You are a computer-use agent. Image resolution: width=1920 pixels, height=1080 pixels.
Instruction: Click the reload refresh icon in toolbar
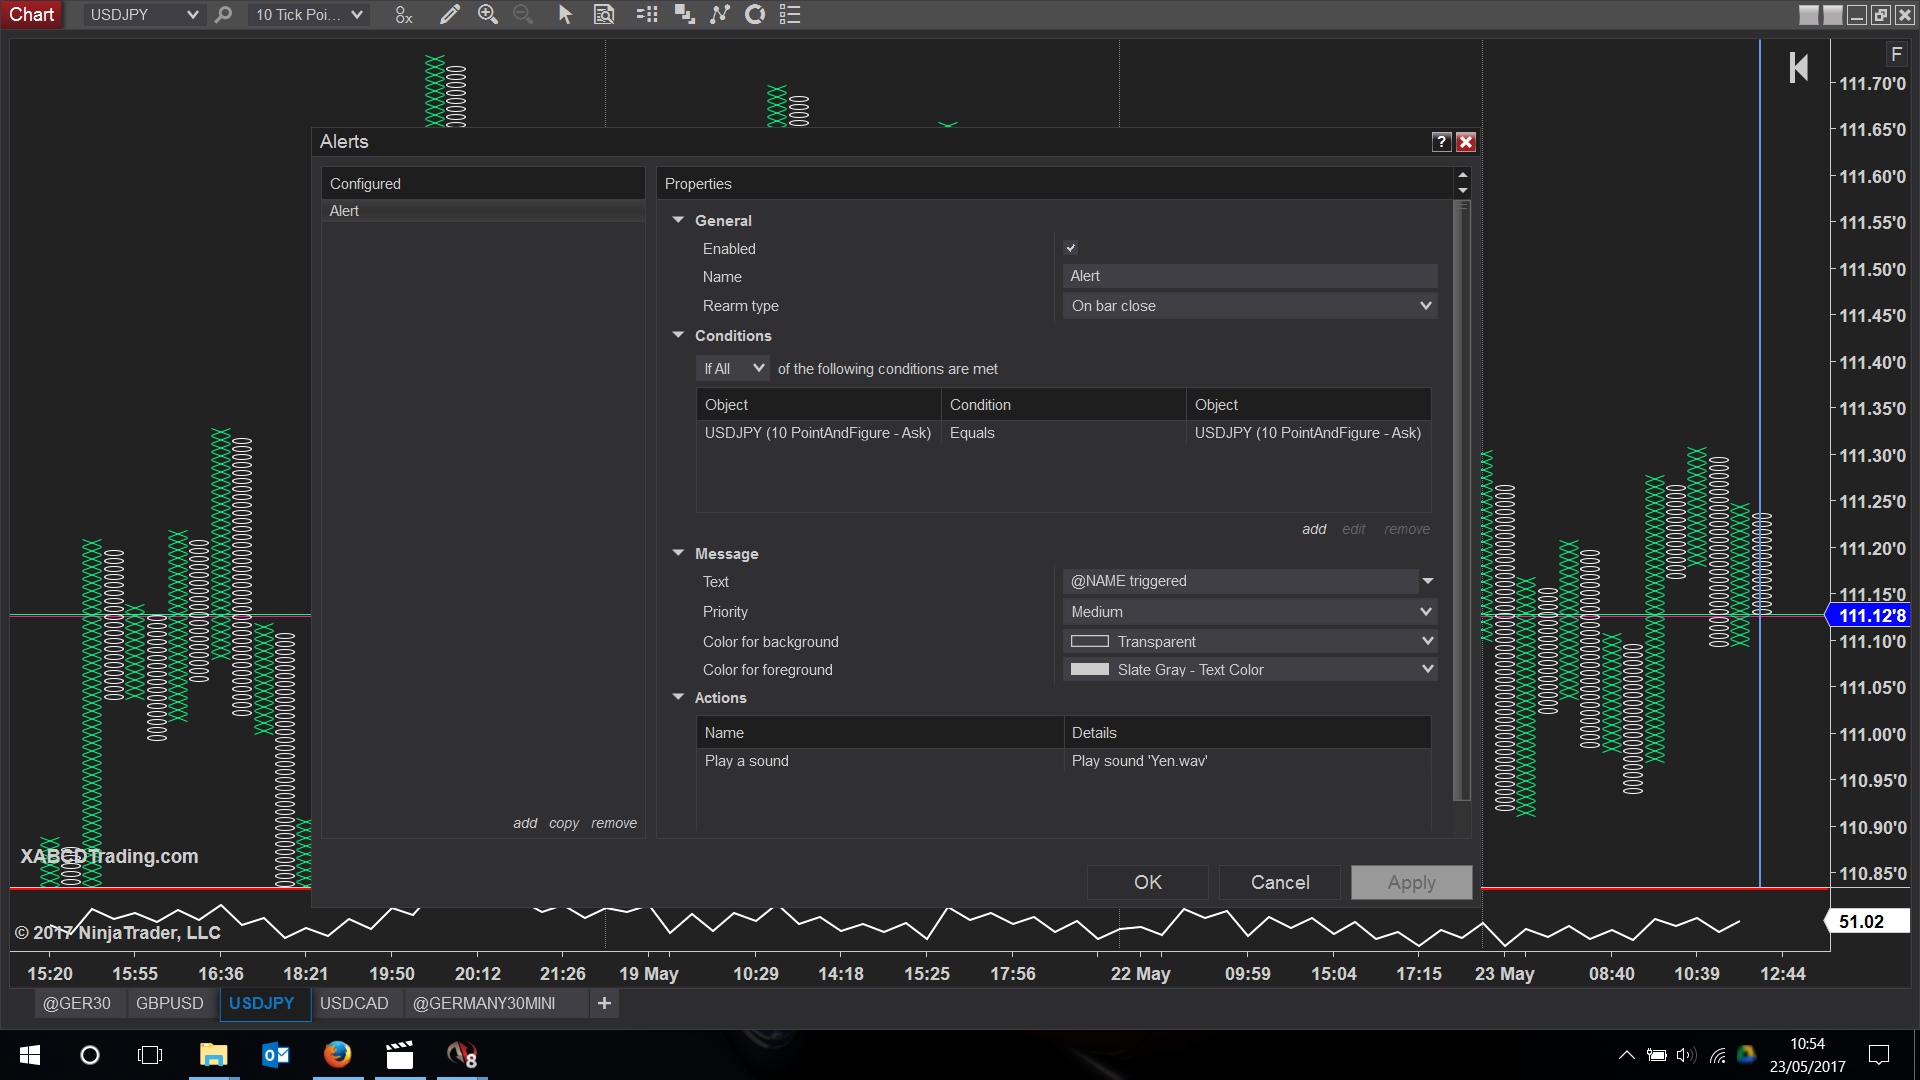(755, 15)
